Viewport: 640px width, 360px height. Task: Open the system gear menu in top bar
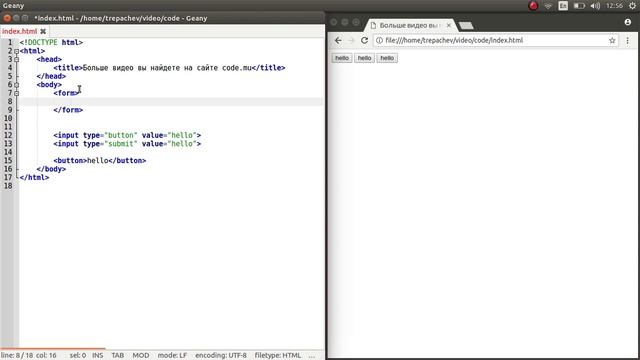tap(632, 6)
